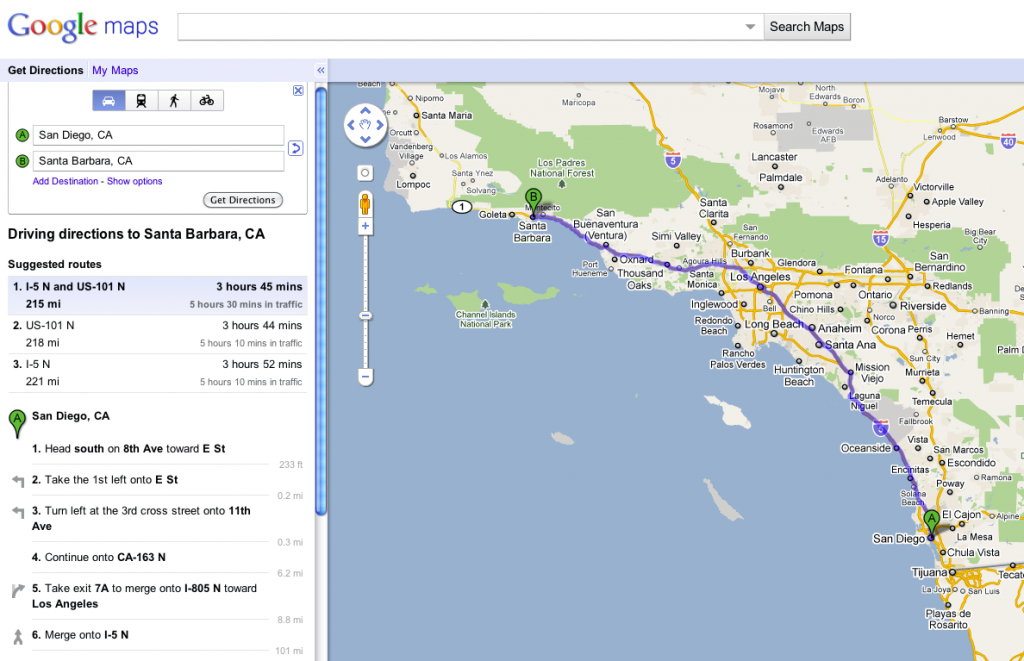Collapse the left directions panel

[320, 70]
